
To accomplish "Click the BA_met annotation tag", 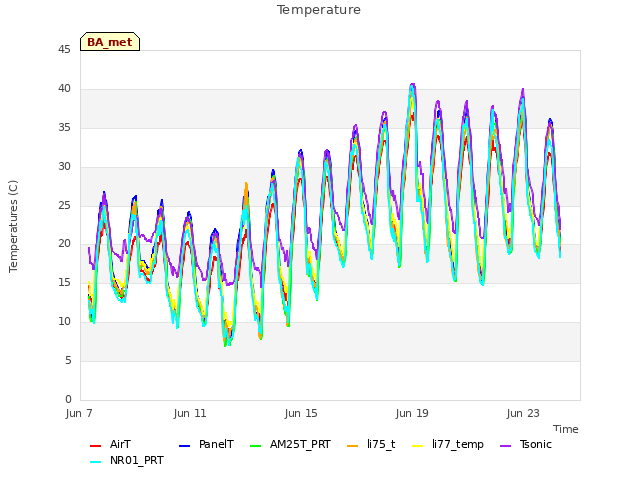I will pyautogui.click(x=110, y=42).
